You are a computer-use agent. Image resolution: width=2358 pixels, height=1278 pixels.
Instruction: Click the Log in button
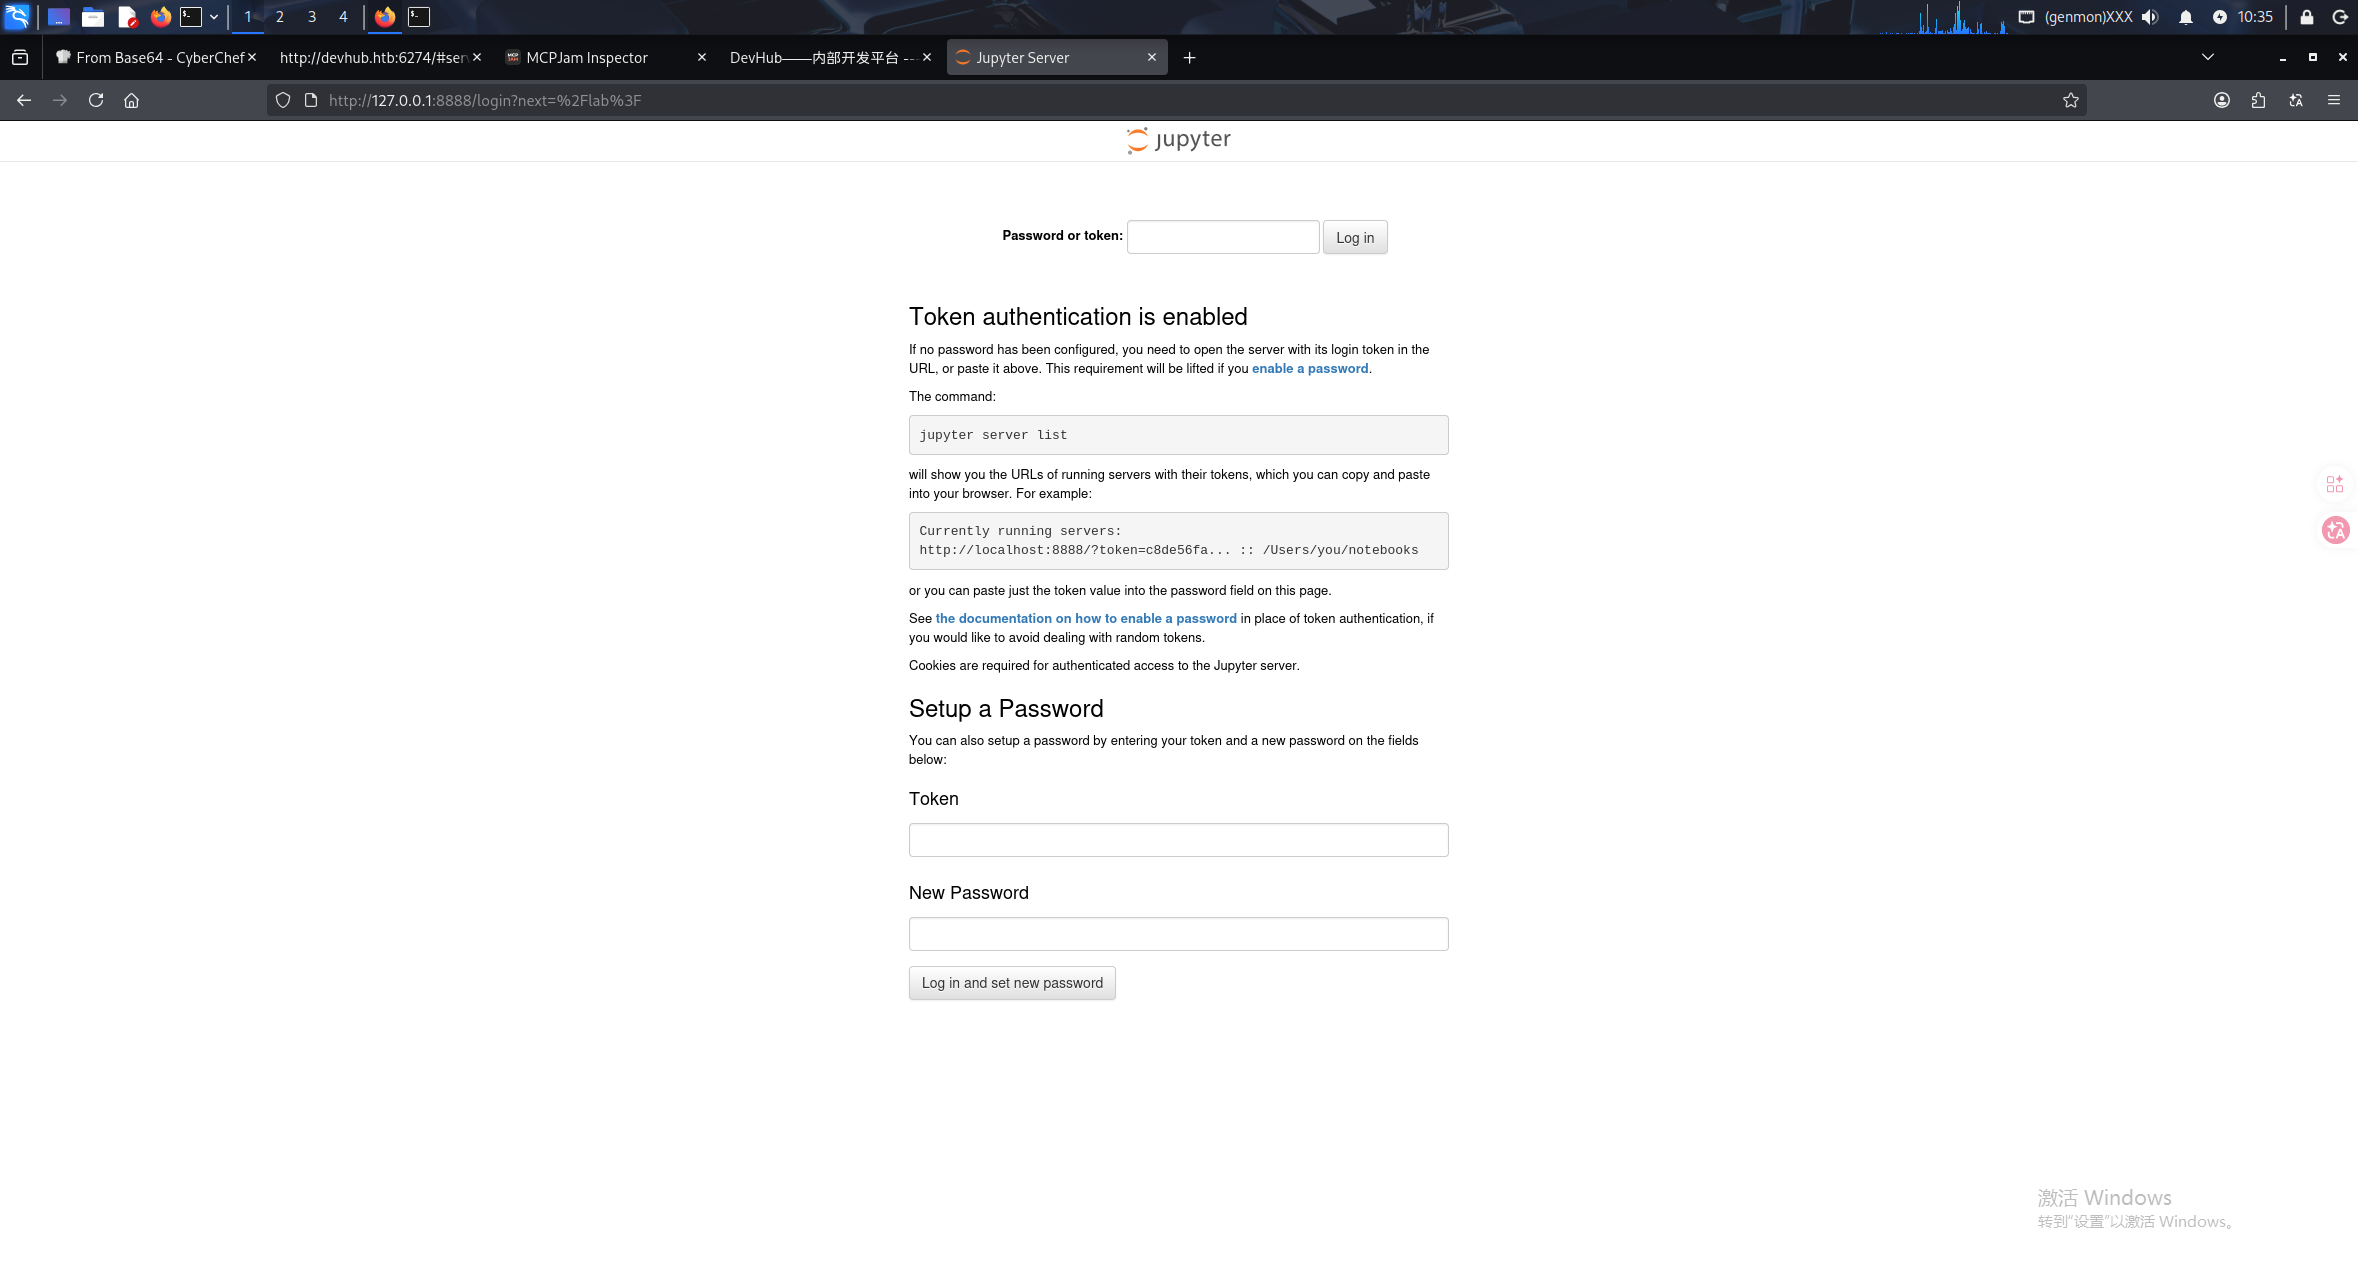(1355, 237)
